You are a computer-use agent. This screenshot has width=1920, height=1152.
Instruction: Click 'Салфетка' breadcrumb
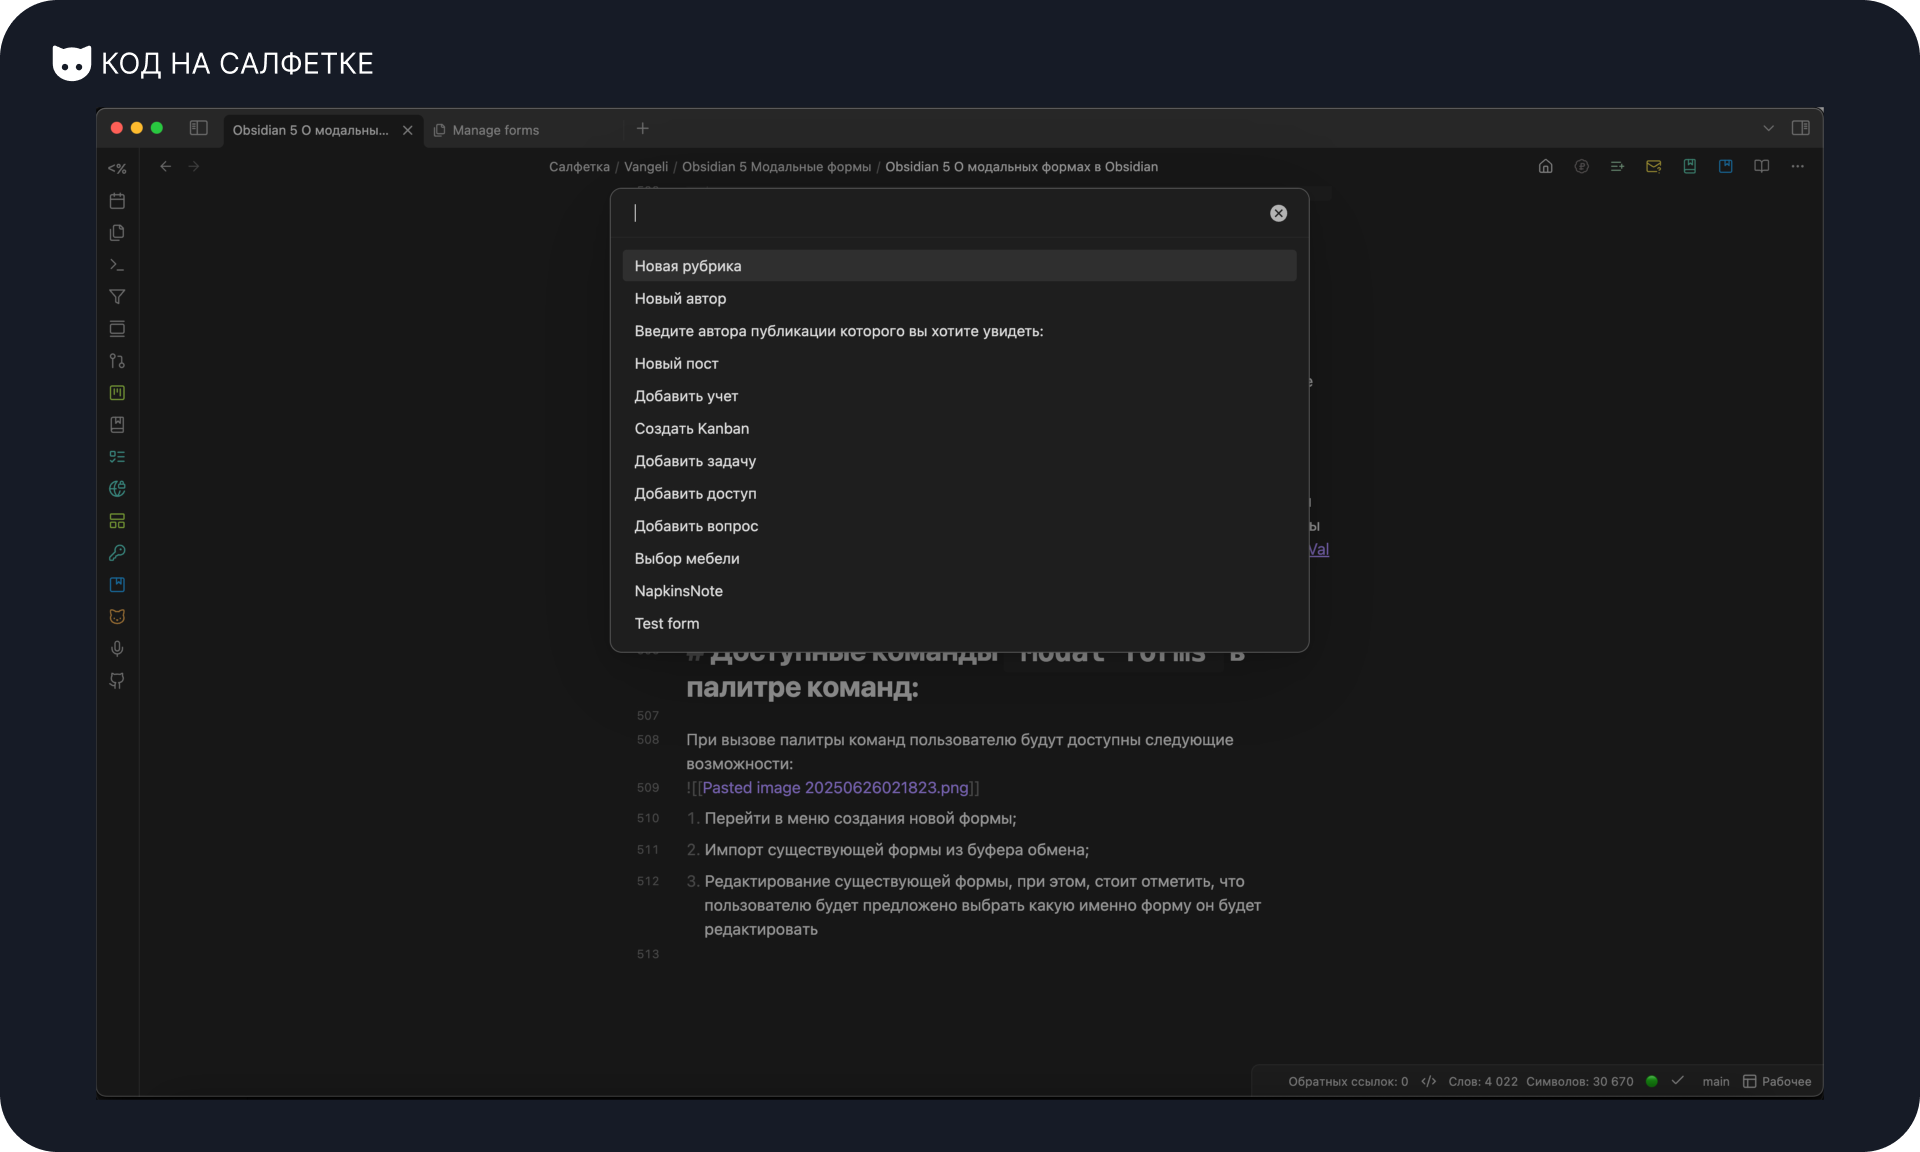(579, 167)
